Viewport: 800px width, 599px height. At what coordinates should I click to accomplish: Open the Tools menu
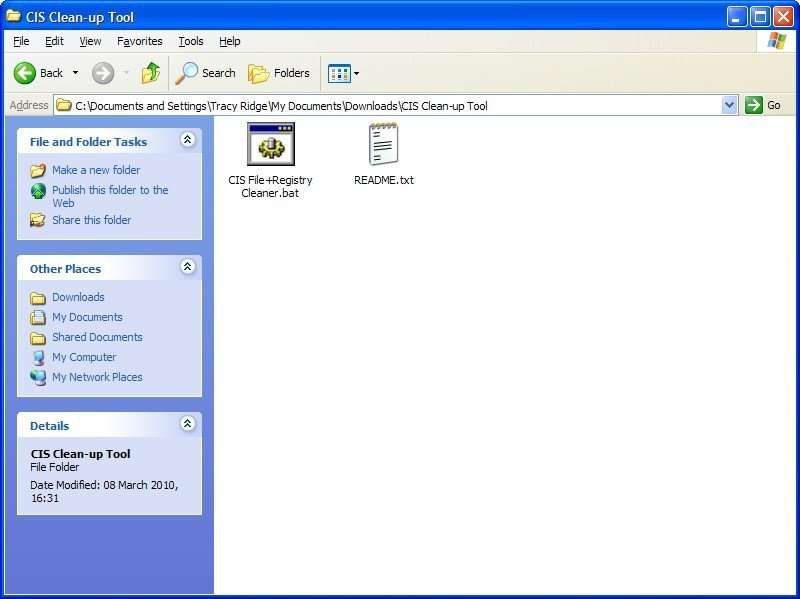click(x=190, y=41)
